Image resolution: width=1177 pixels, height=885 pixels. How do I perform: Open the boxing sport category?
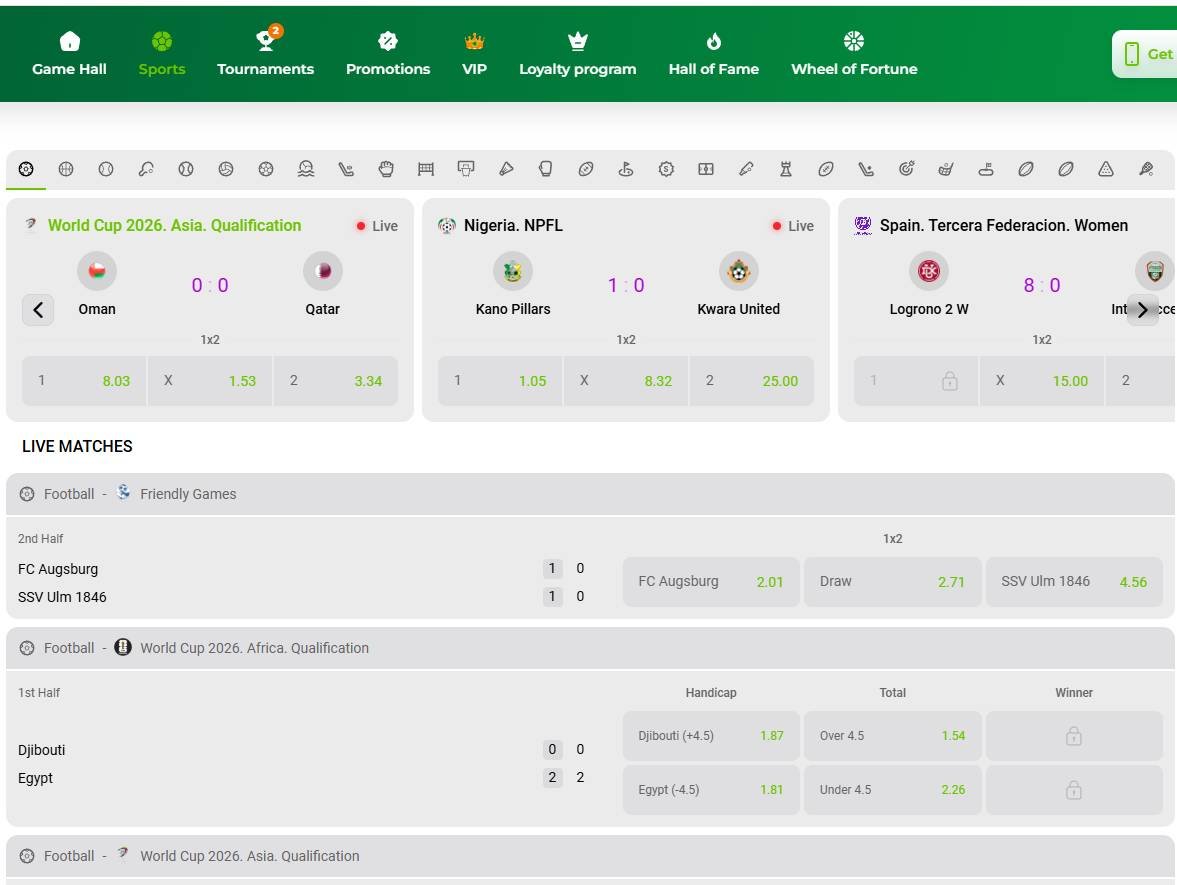click(x=546, y=169)
